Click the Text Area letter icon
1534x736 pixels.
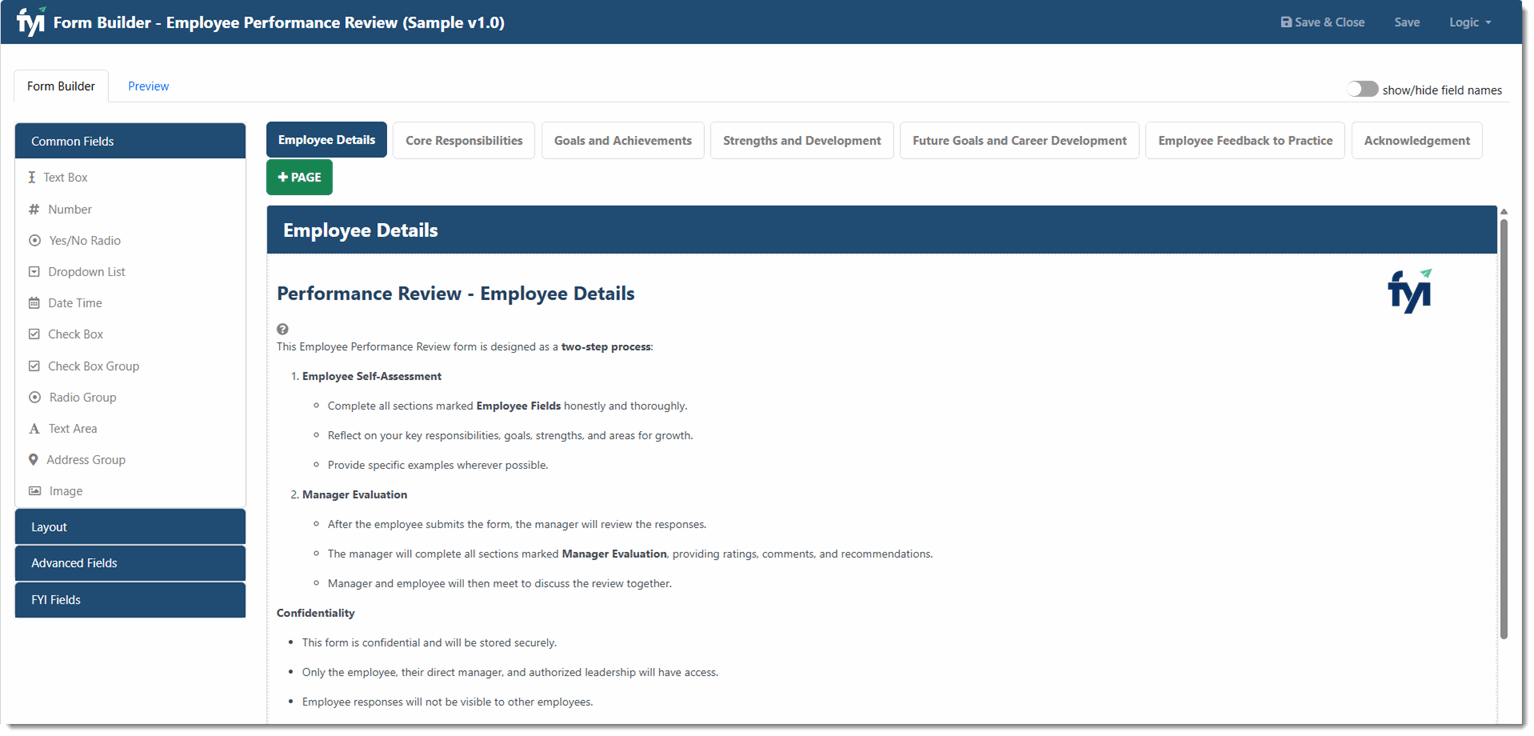click(34, 429)
